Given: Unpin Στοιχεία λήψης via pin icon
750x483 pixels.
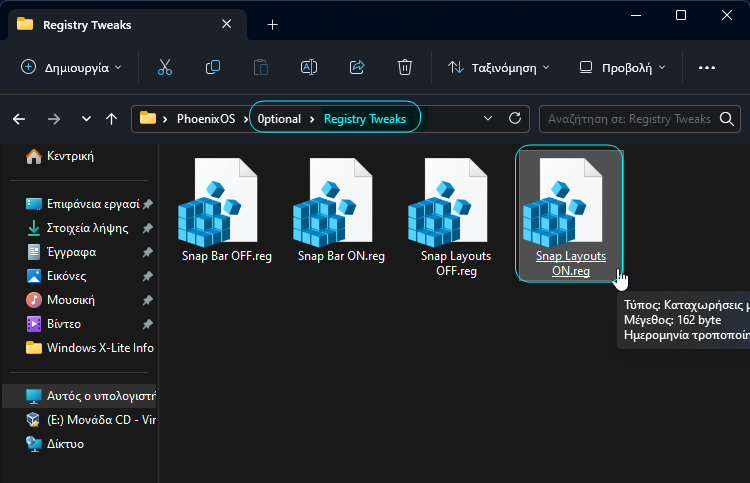Looking at the screenshot, I should 148,228.
